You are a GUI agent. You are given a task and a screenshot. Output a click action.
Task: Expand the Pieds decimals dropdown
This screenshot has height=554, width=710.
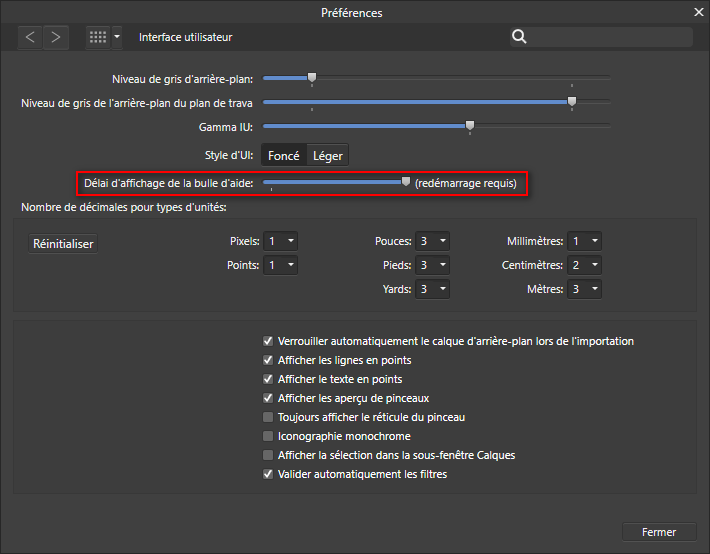(432, 265)
